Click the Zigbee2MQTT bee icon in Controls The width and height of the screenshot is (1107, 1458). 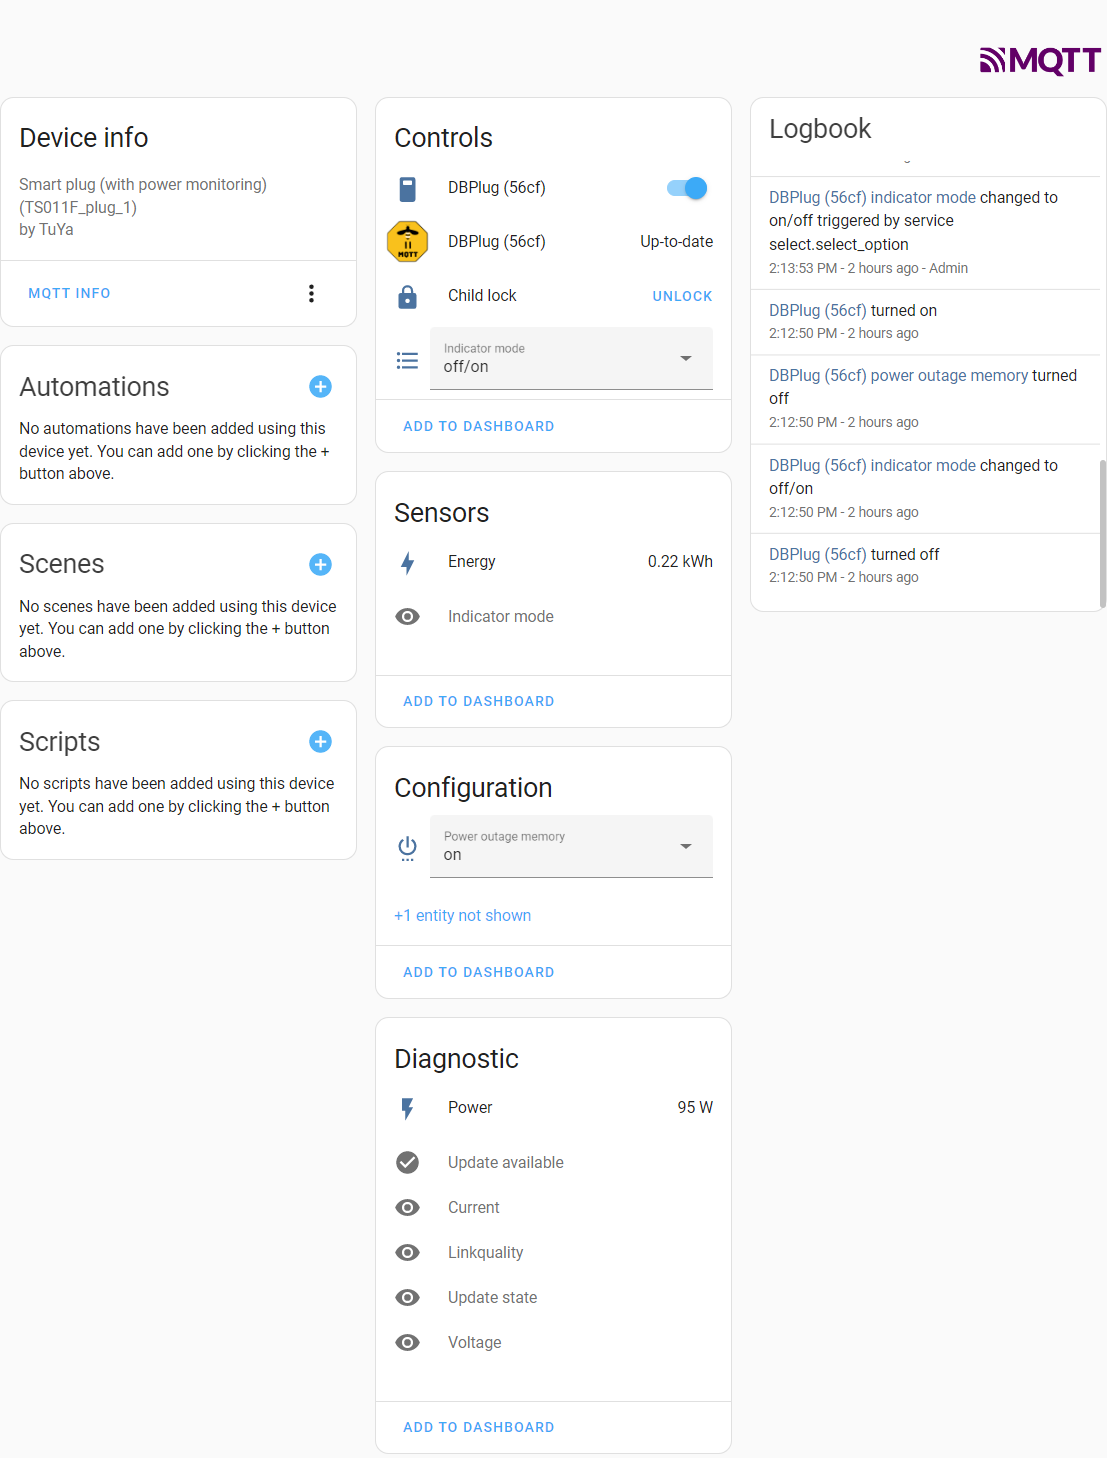407,241
